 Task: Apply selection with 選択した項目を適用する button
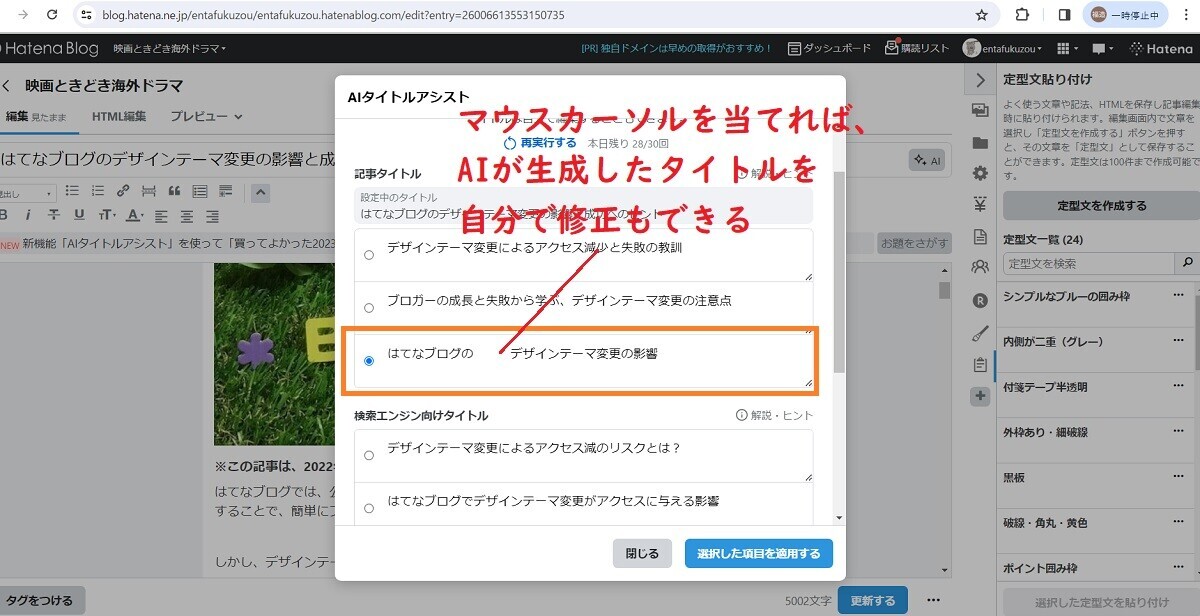[x=759, y=552]
